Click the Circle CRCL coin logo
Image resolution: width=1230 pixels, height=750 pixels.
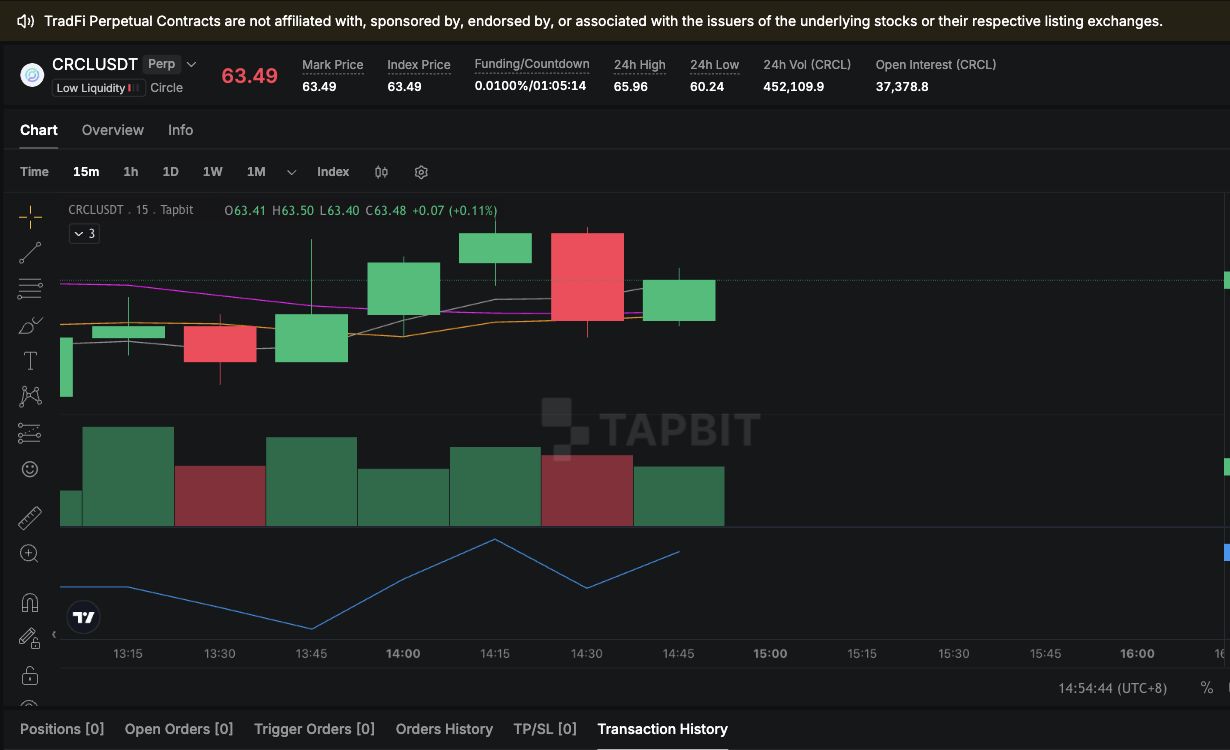(x=32, y=75)
